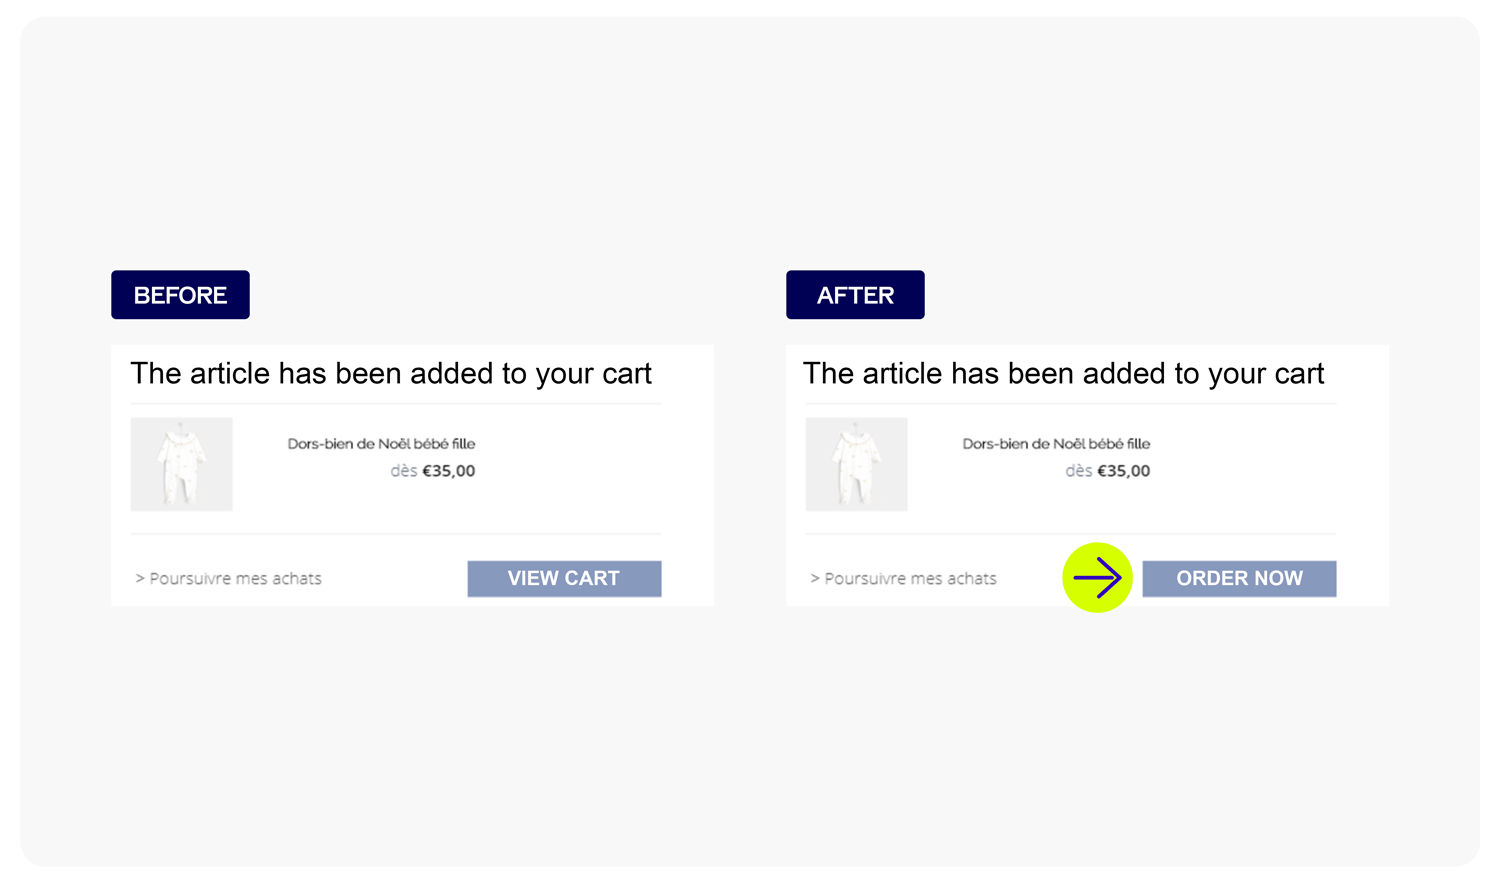1500x883 pixels.
Task: Click the purple arrow pointing to ORDER NOW
Action: click(x=1097, y=578)
